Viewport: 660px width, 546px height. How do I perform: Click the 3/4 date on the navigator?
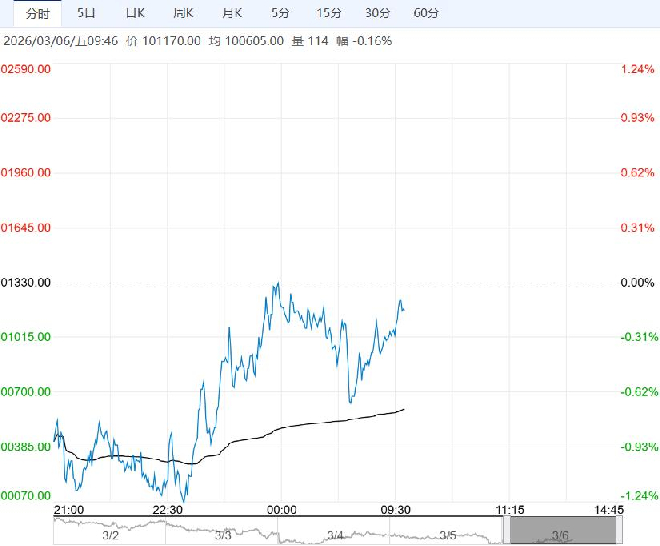335,535
